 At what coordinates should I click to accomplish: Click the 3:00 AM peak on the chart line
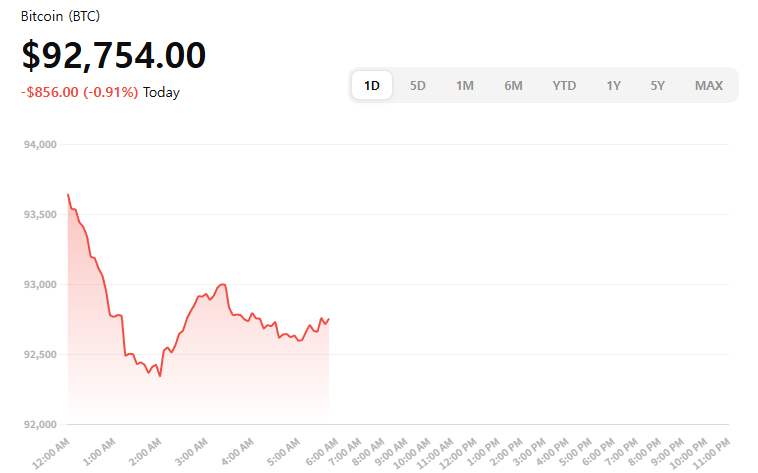(222, 284)
